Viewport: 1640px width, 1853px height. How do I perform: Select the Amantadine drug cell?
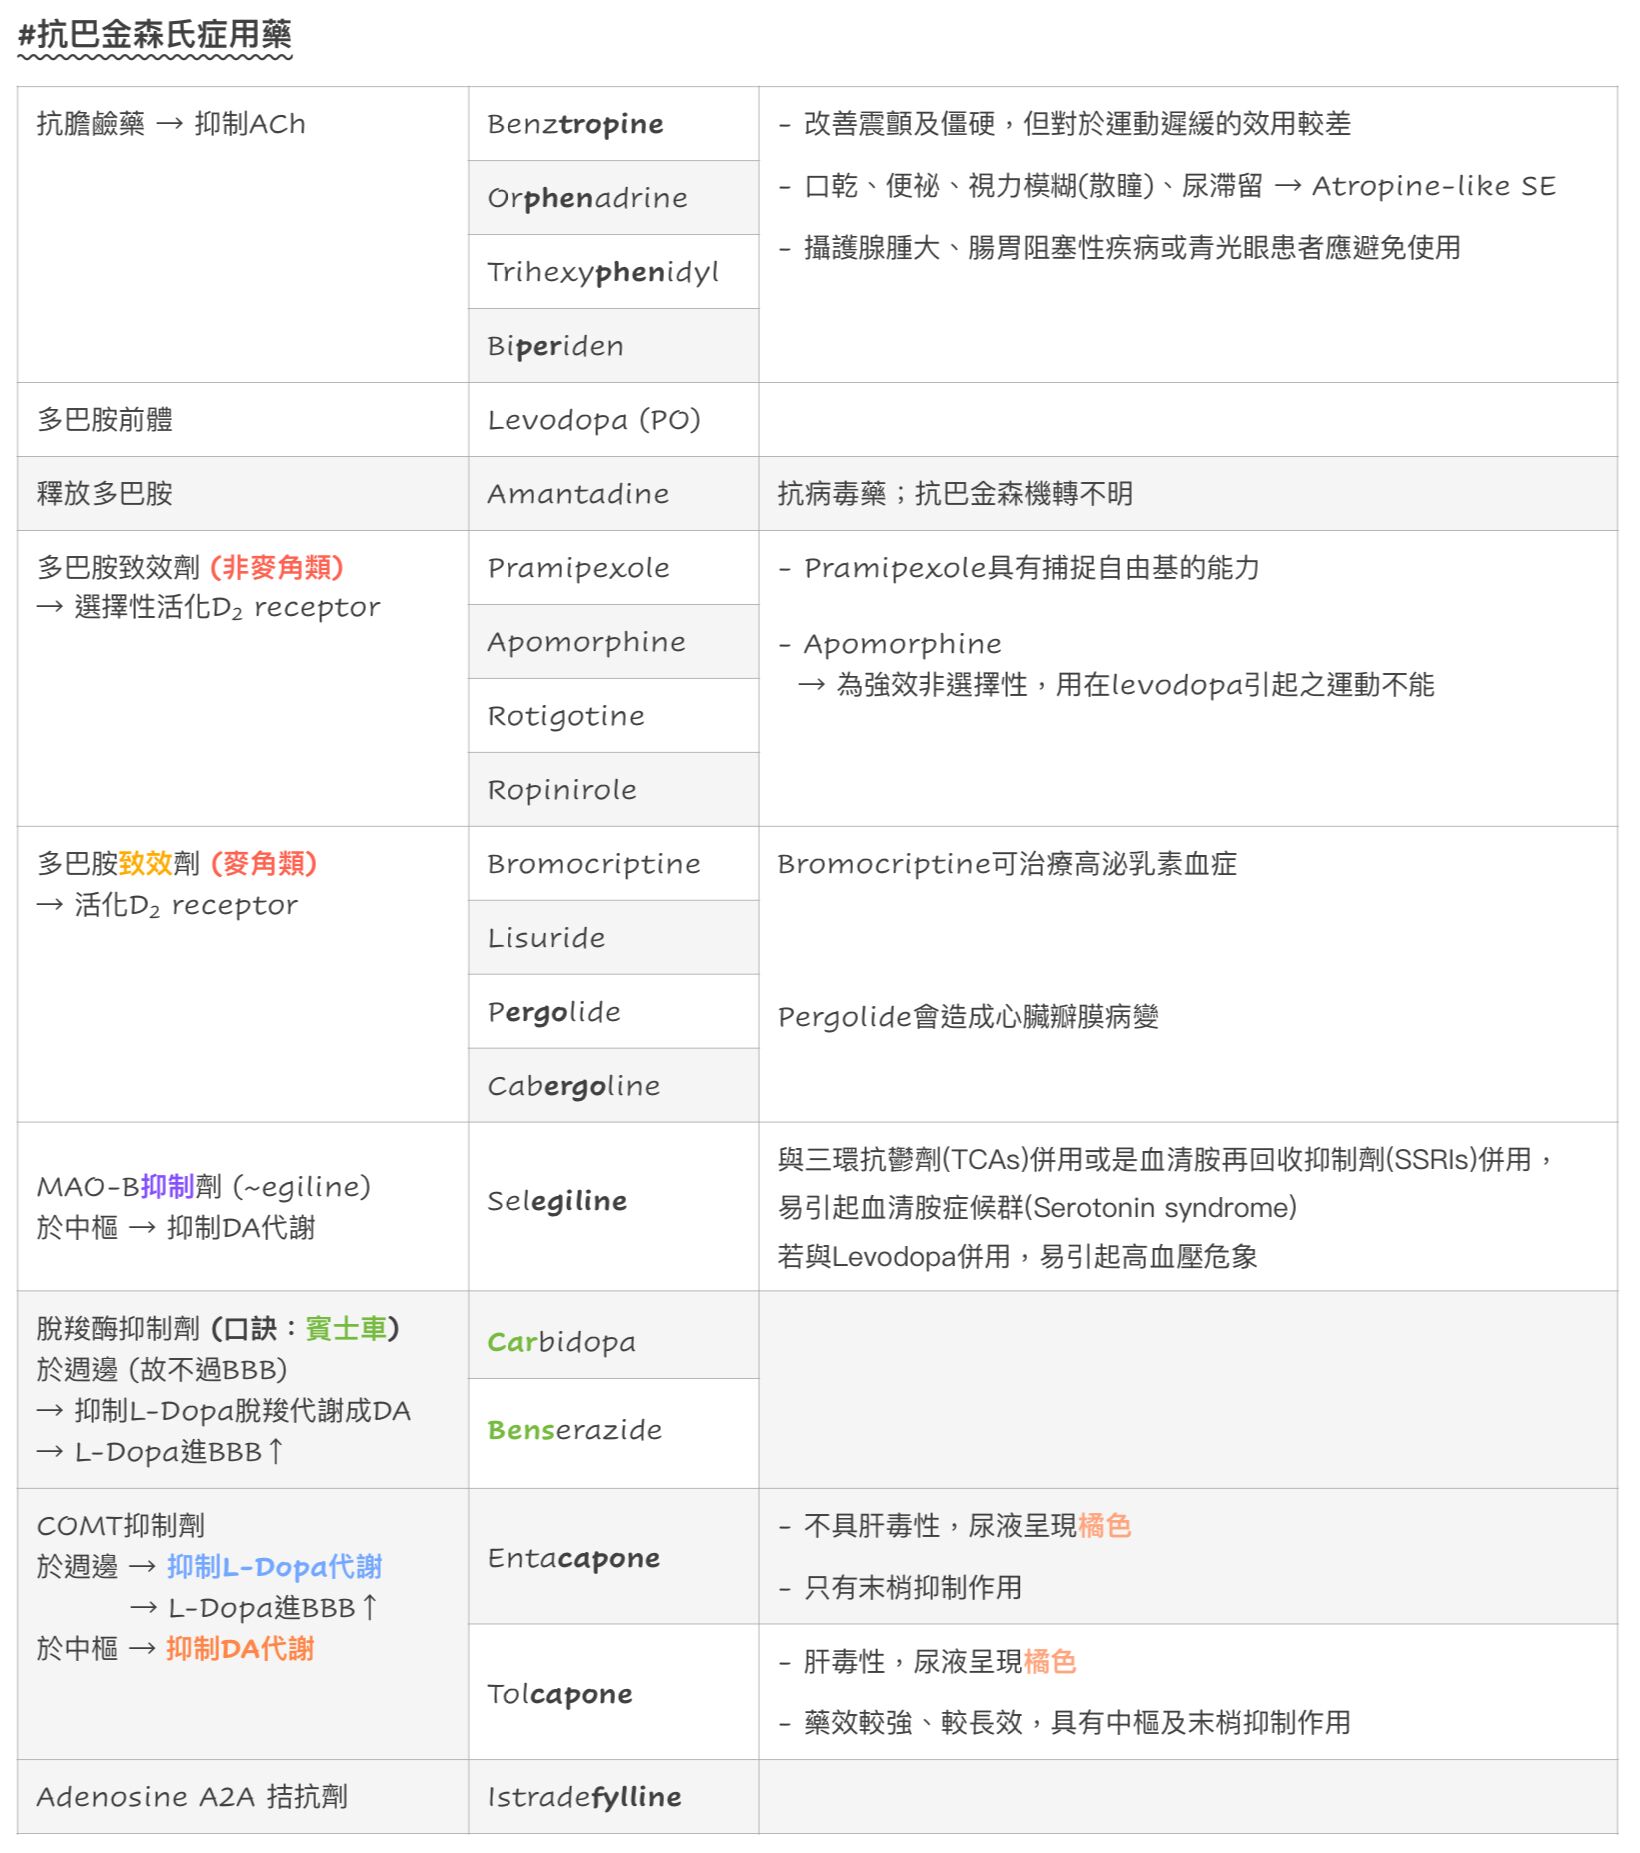click(x=578, y=494)
